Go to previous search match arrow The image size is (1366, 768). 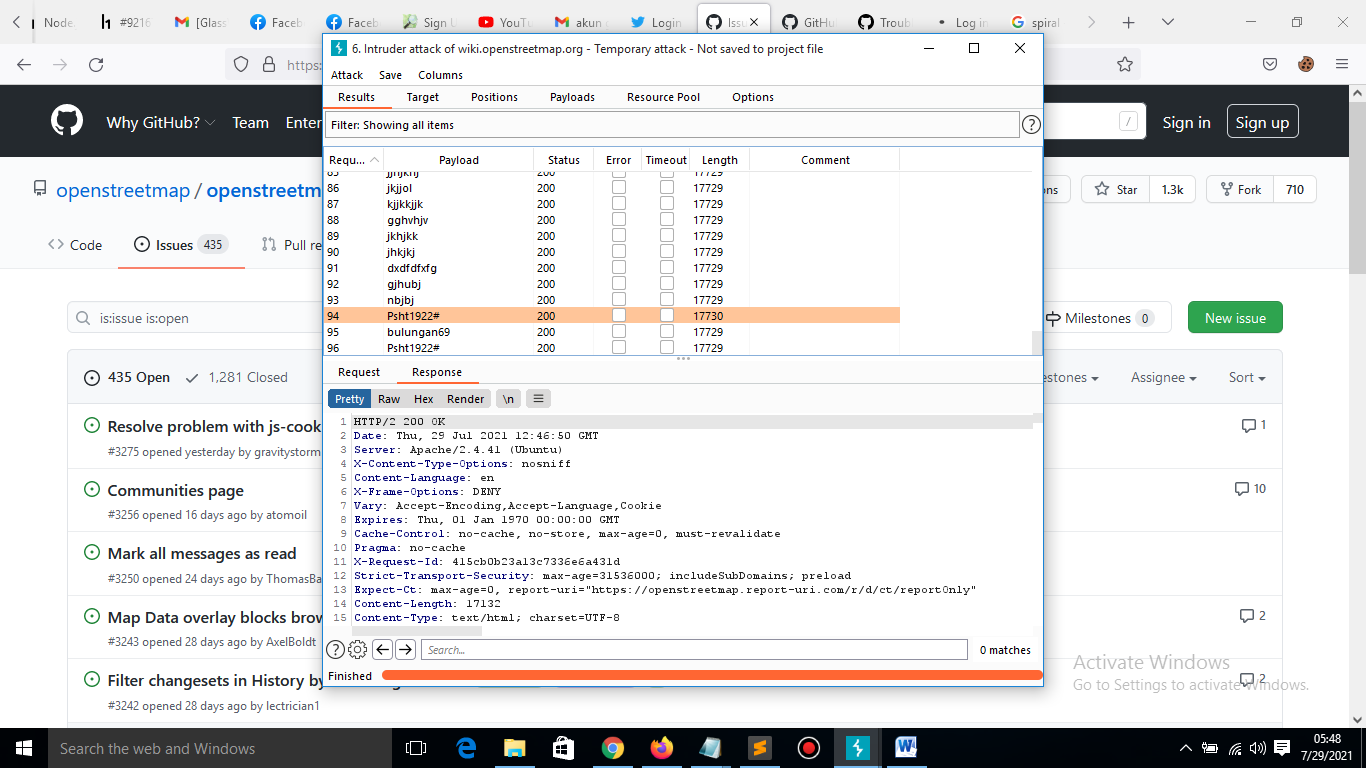382,650
